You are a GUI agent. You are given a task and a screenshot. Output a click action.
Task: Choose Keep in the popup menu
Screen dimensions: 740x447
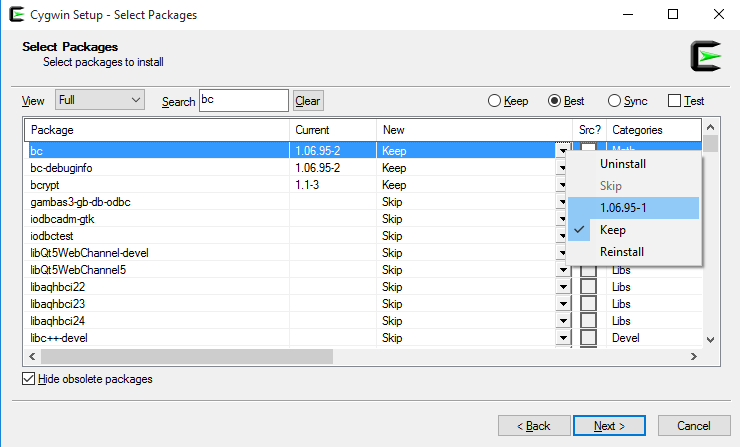pos(633,230)
